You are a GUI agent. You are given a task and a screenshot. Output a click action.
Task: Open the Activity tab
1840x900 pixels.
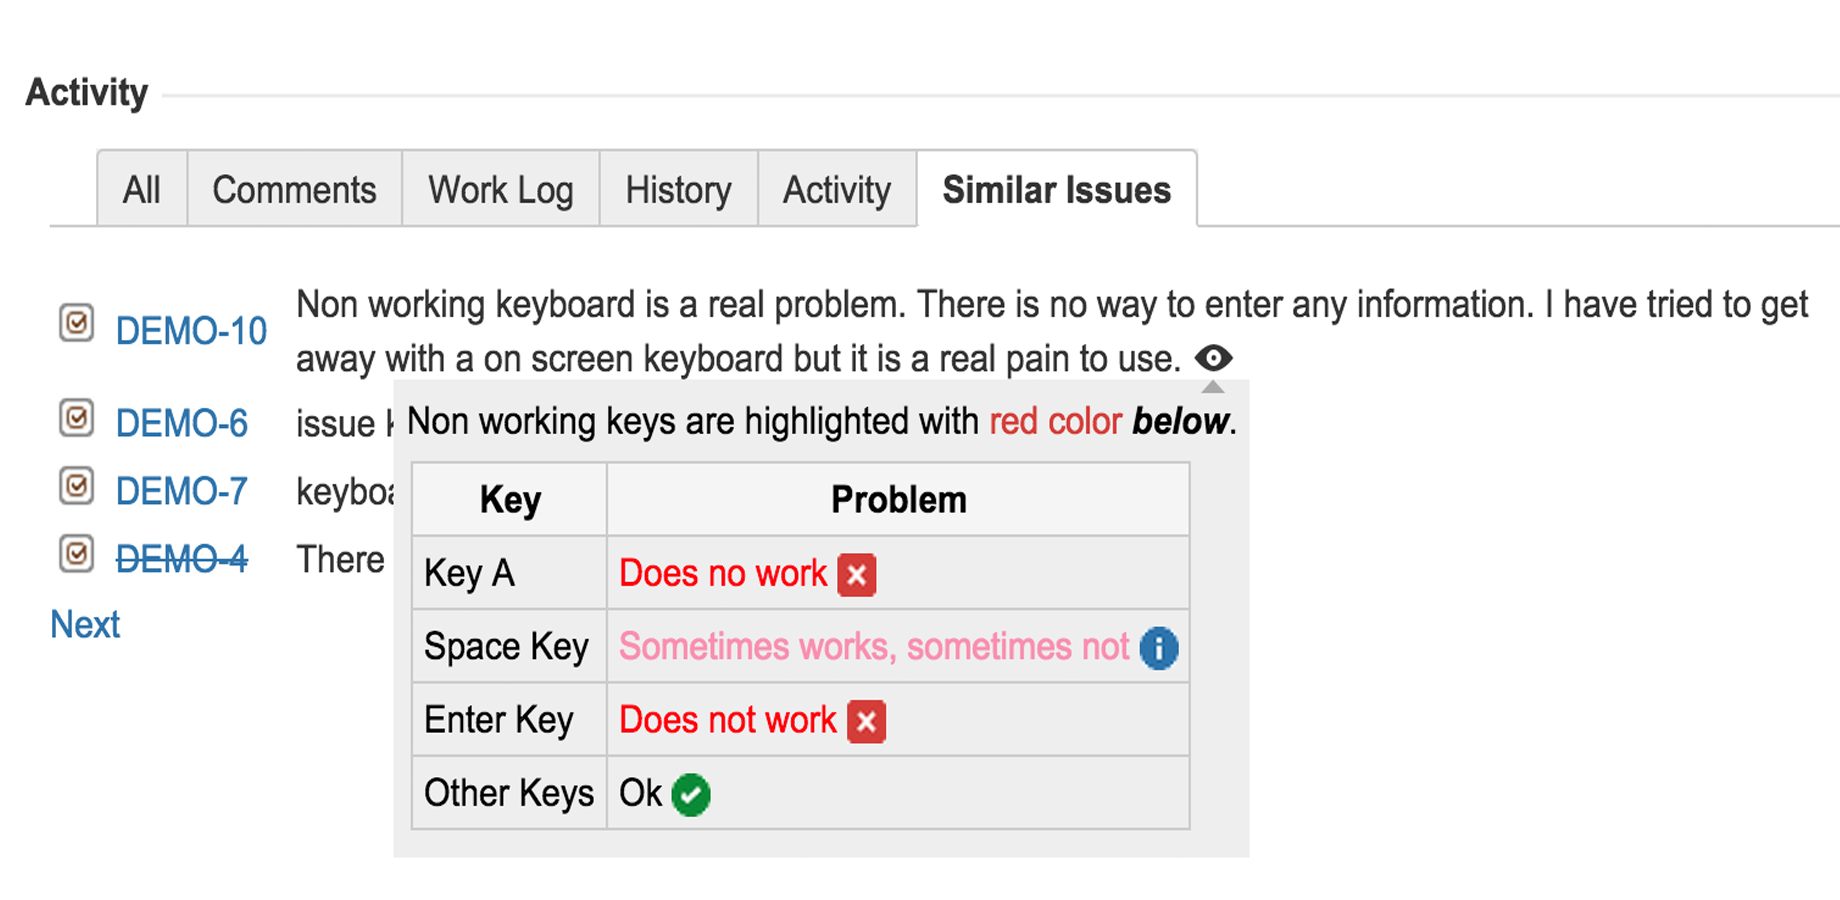(x=837, y=190)
